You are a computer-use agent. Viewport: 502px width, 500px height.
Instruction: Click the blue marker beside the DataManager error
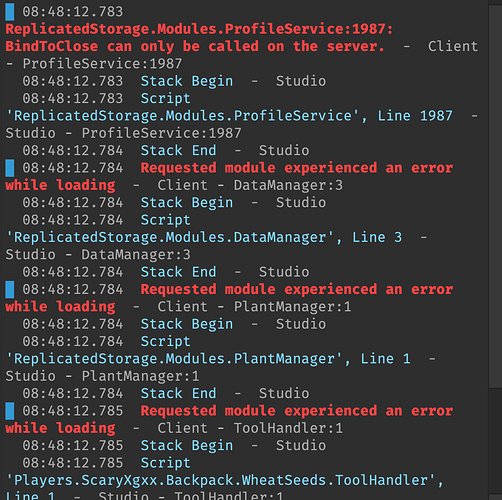(10, 168)
